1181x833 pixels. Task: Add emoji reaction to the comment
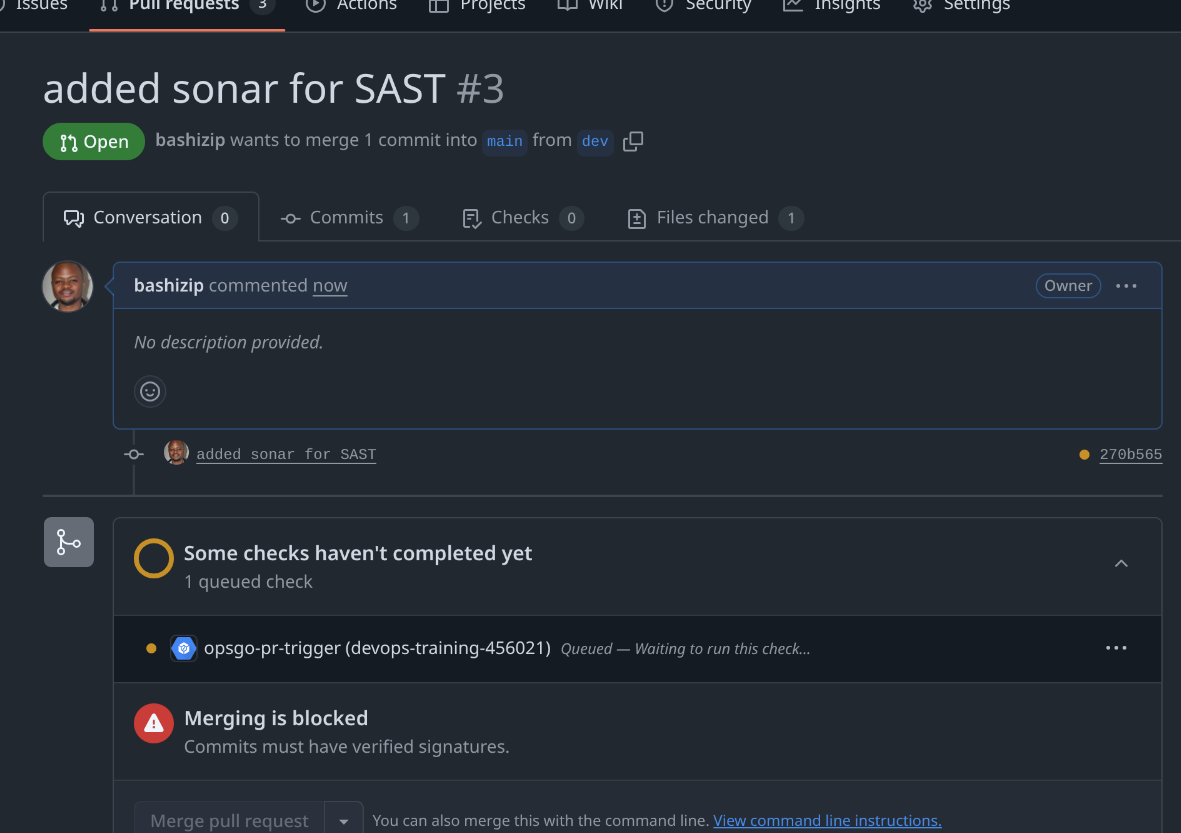click(x=150, y=392)
